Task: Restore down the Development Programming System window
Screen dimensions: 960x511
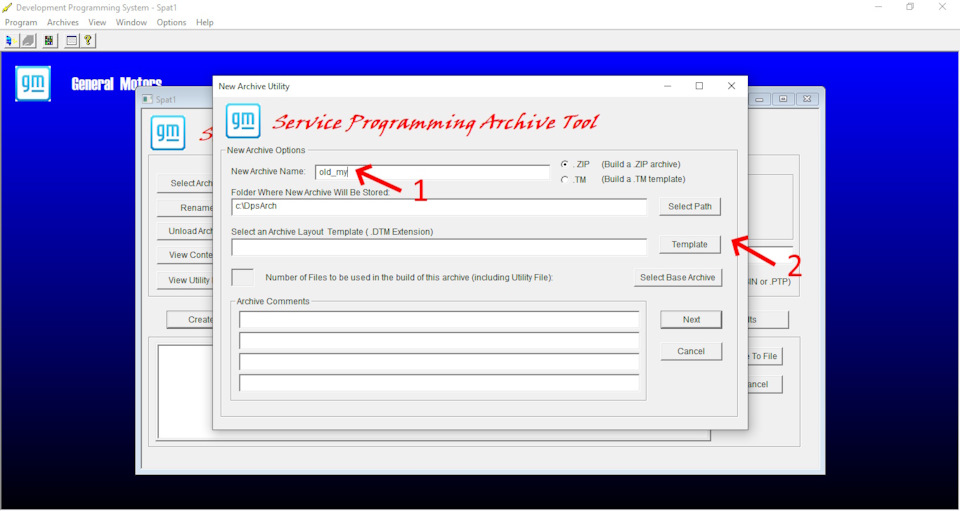Action: click(x=910, y=7)
